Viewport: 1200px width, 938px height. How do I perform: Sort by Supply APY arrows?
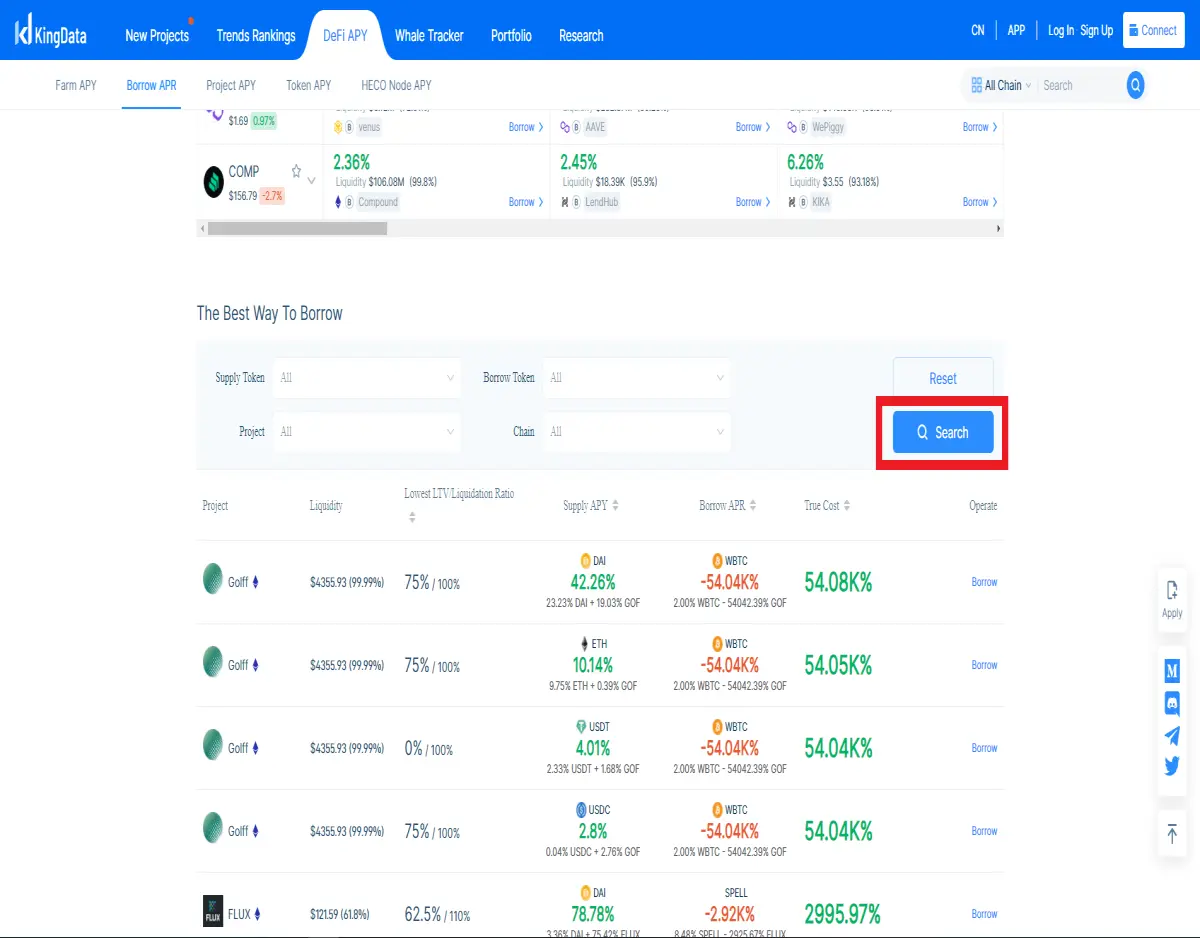(615, 506)
